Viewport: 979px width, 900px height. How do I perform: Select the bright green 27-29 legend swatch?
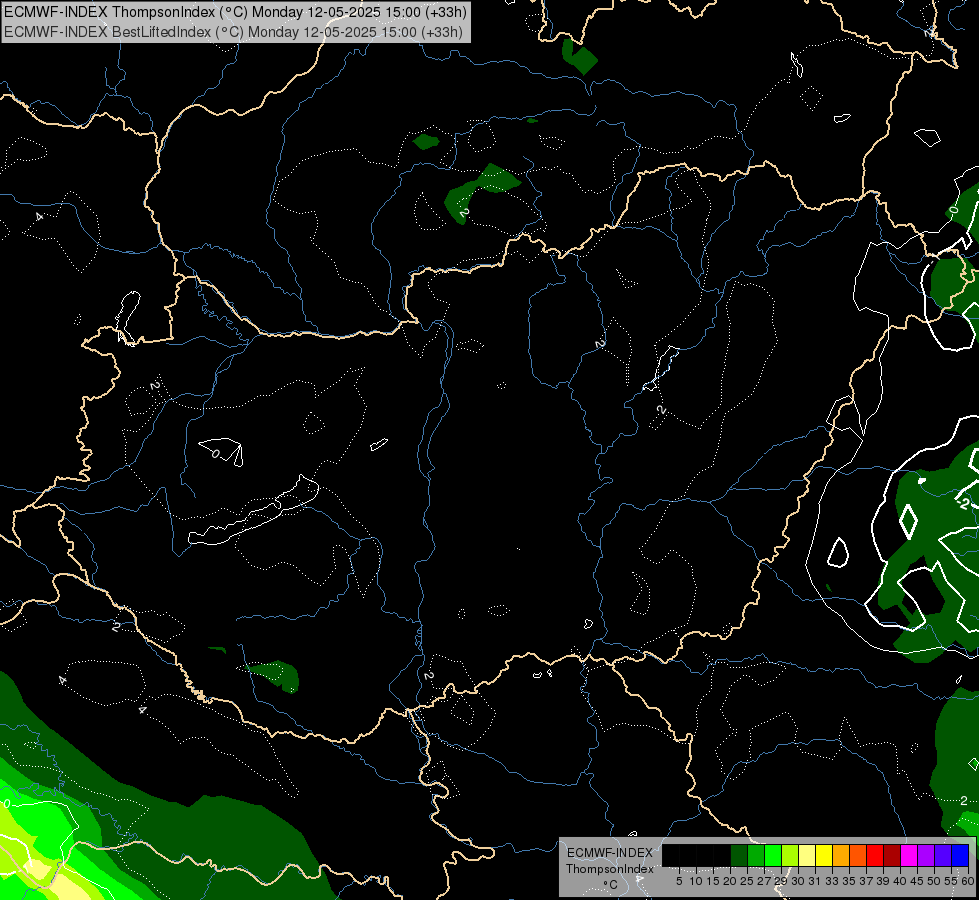(773, 855)
